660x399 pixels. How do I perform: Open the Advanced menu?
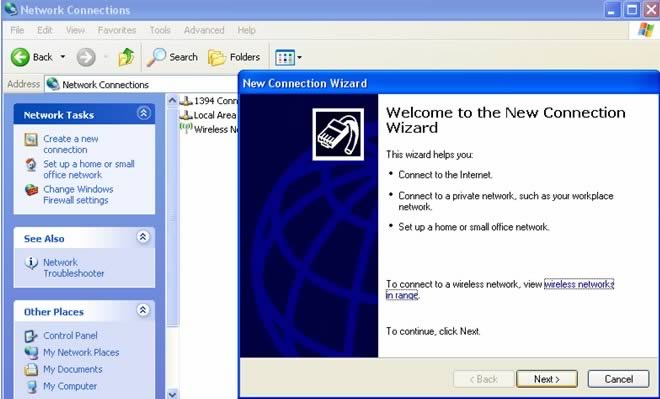click(x=204, y=30)
